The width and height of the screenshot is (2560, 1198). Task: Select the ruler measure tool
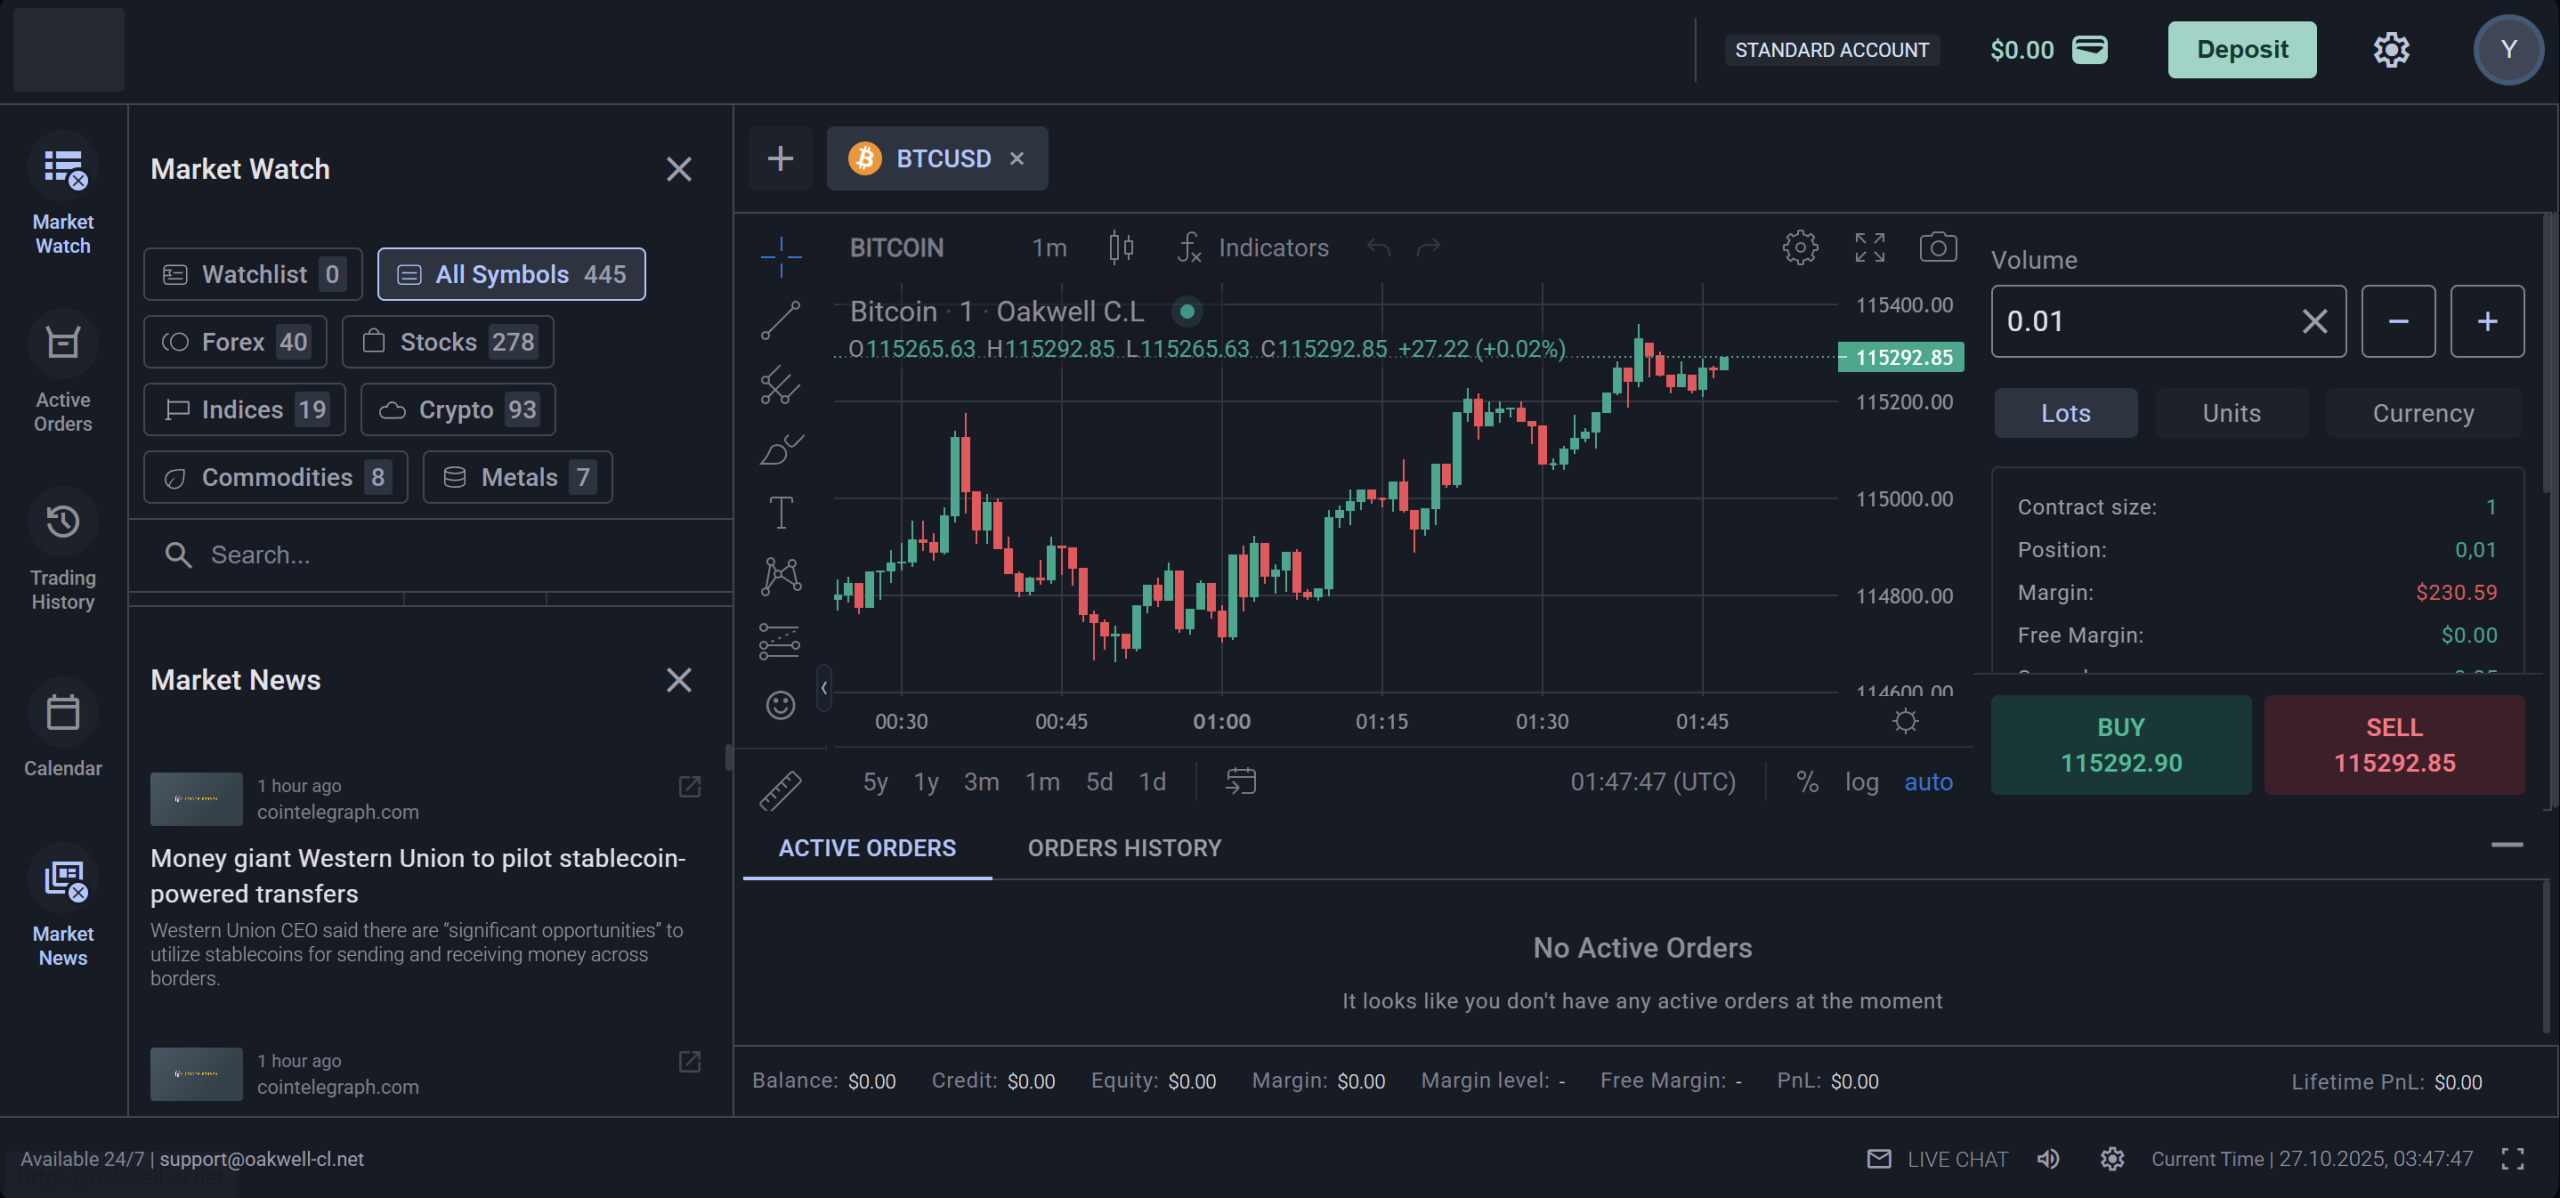pos(780,790)
